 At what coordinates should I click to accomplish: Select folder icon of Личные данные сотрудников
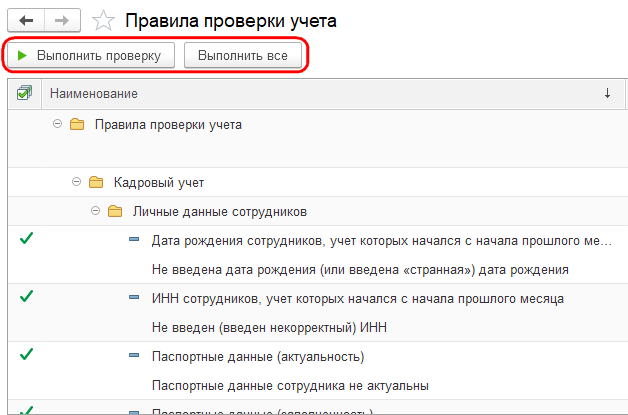click(x=115, y=211)
